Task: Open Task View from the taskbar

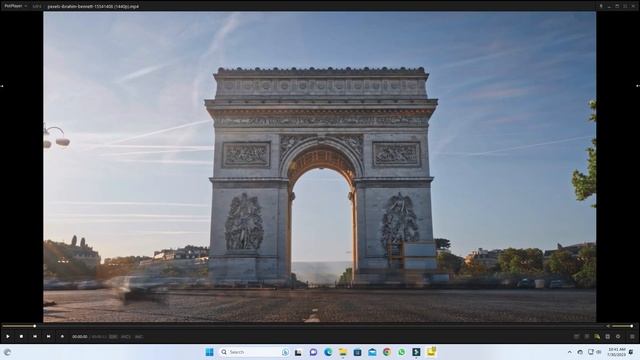Action: pyautogui.click(x=298, y=352)
